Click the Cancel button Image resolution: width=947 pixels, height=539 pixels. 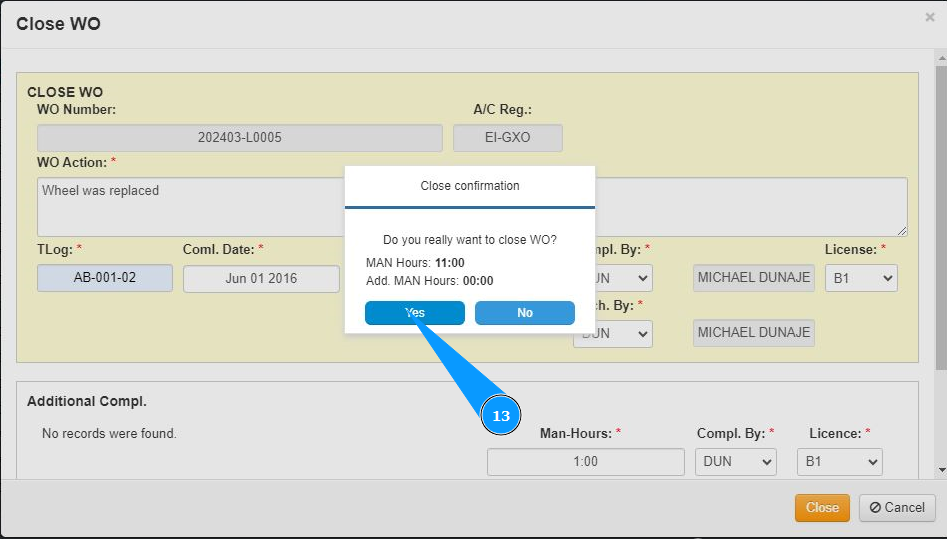(897, 508)
